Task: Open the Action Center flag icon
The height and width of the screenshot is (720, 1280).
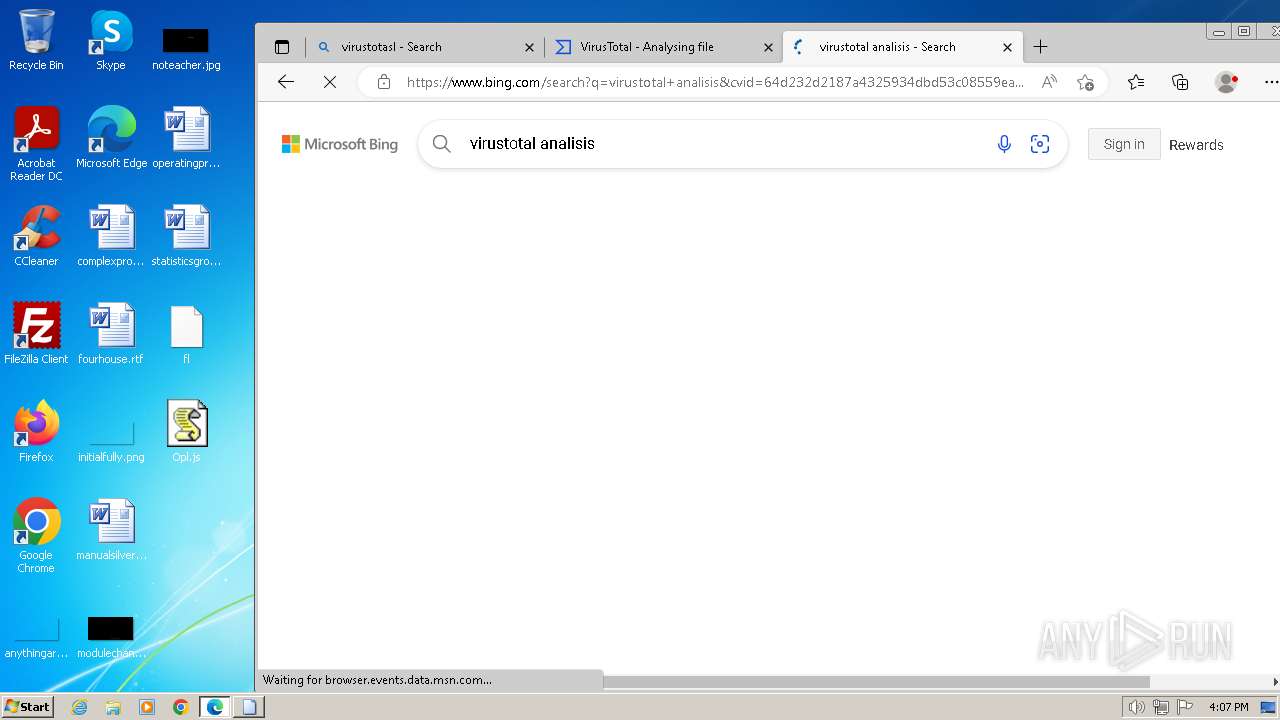Action: 1185,707
